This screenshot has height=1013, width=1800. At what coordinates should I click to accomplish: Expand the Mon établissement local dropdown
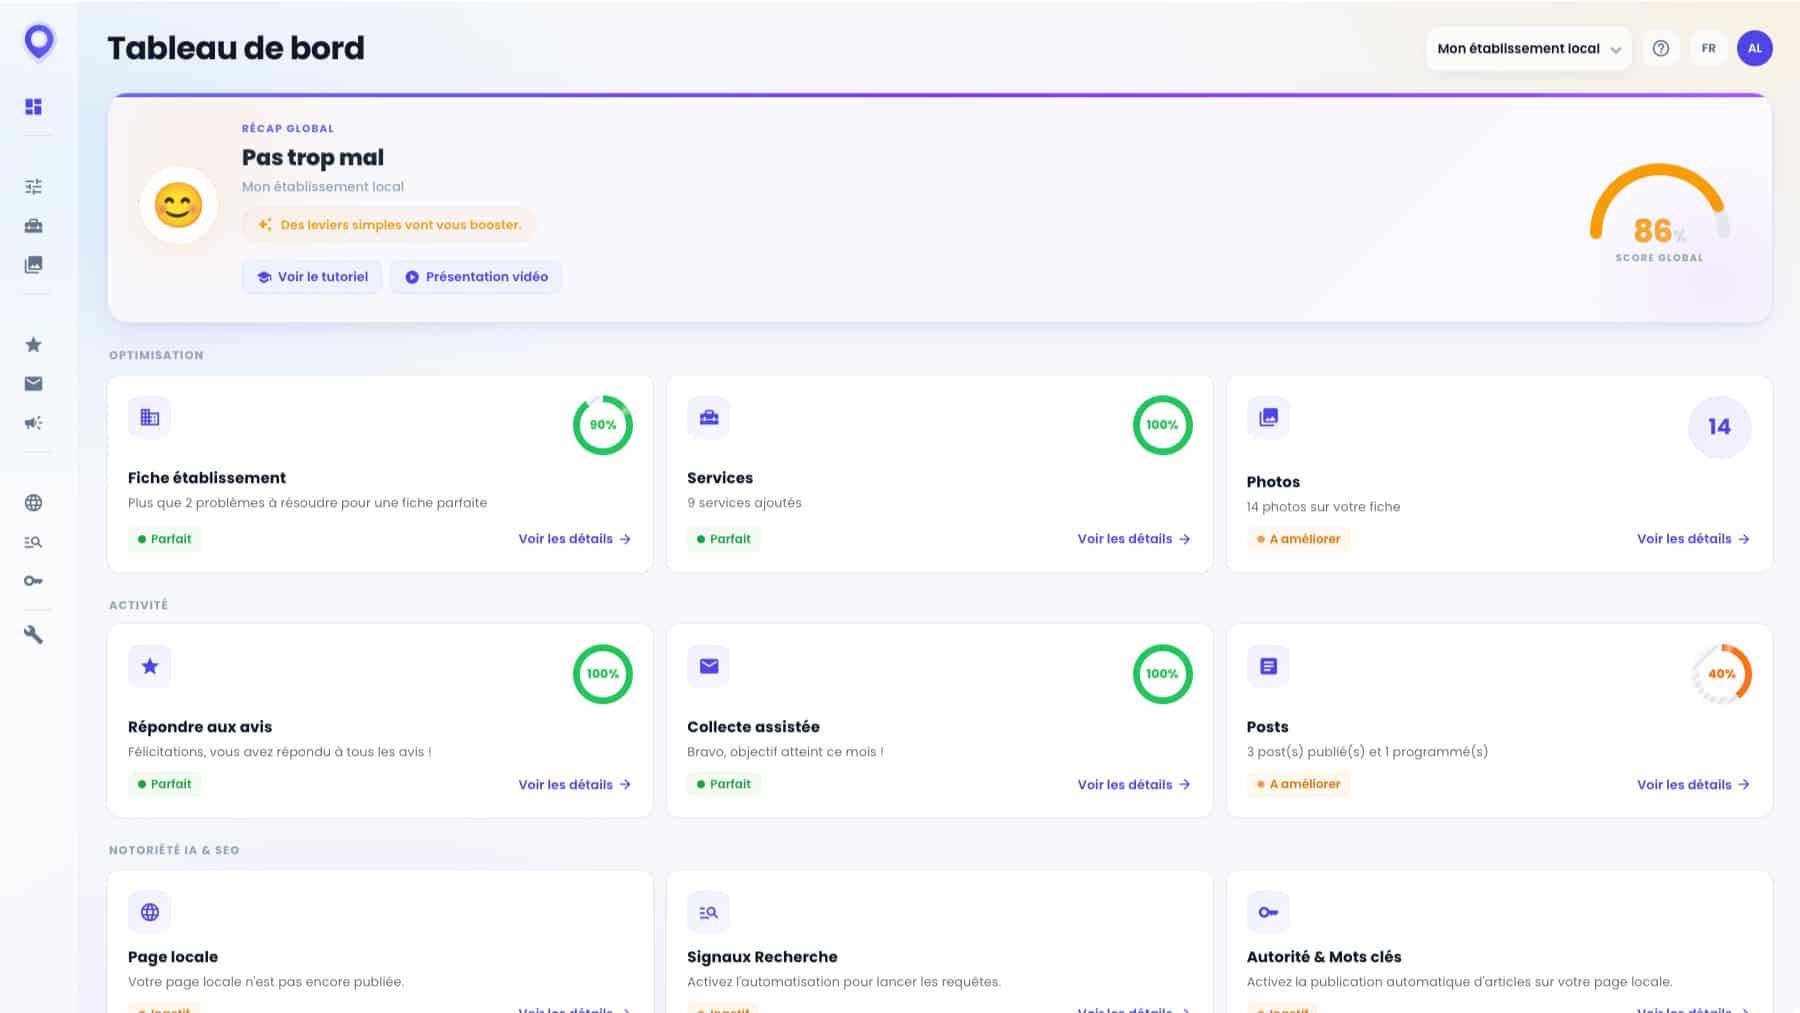click(1528, 48)
